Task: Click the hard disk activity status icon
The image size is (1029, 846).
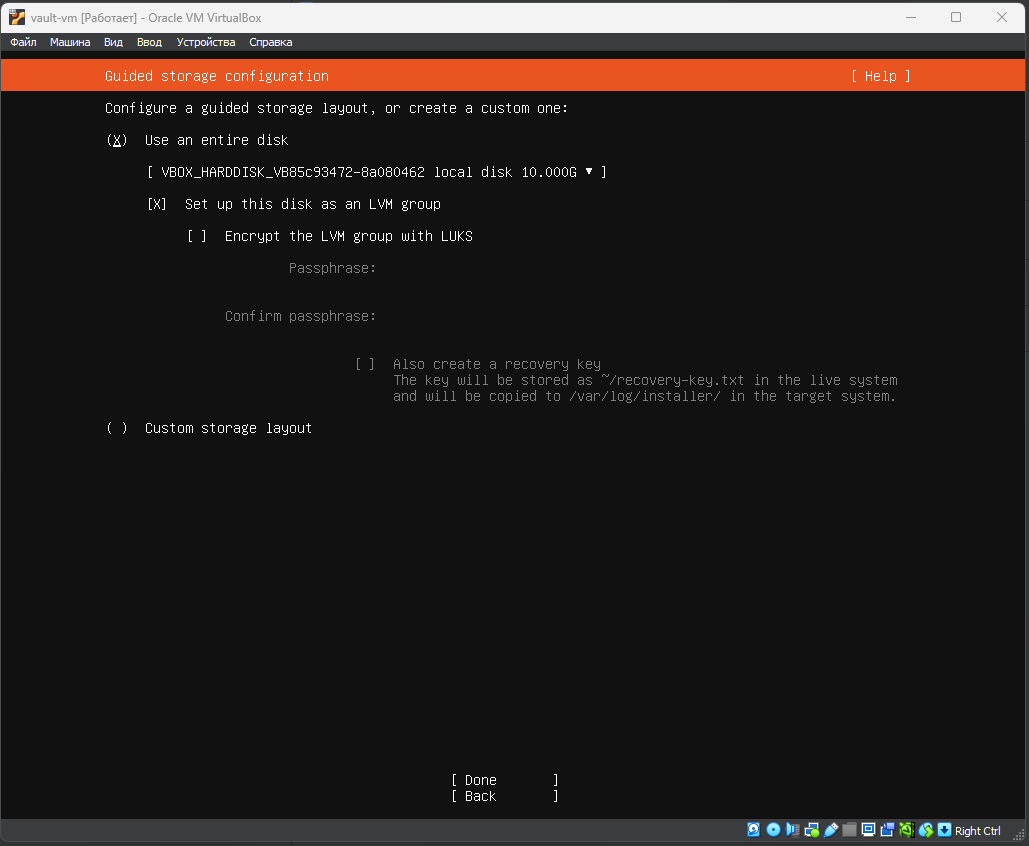Action: [x=753, y=830]
